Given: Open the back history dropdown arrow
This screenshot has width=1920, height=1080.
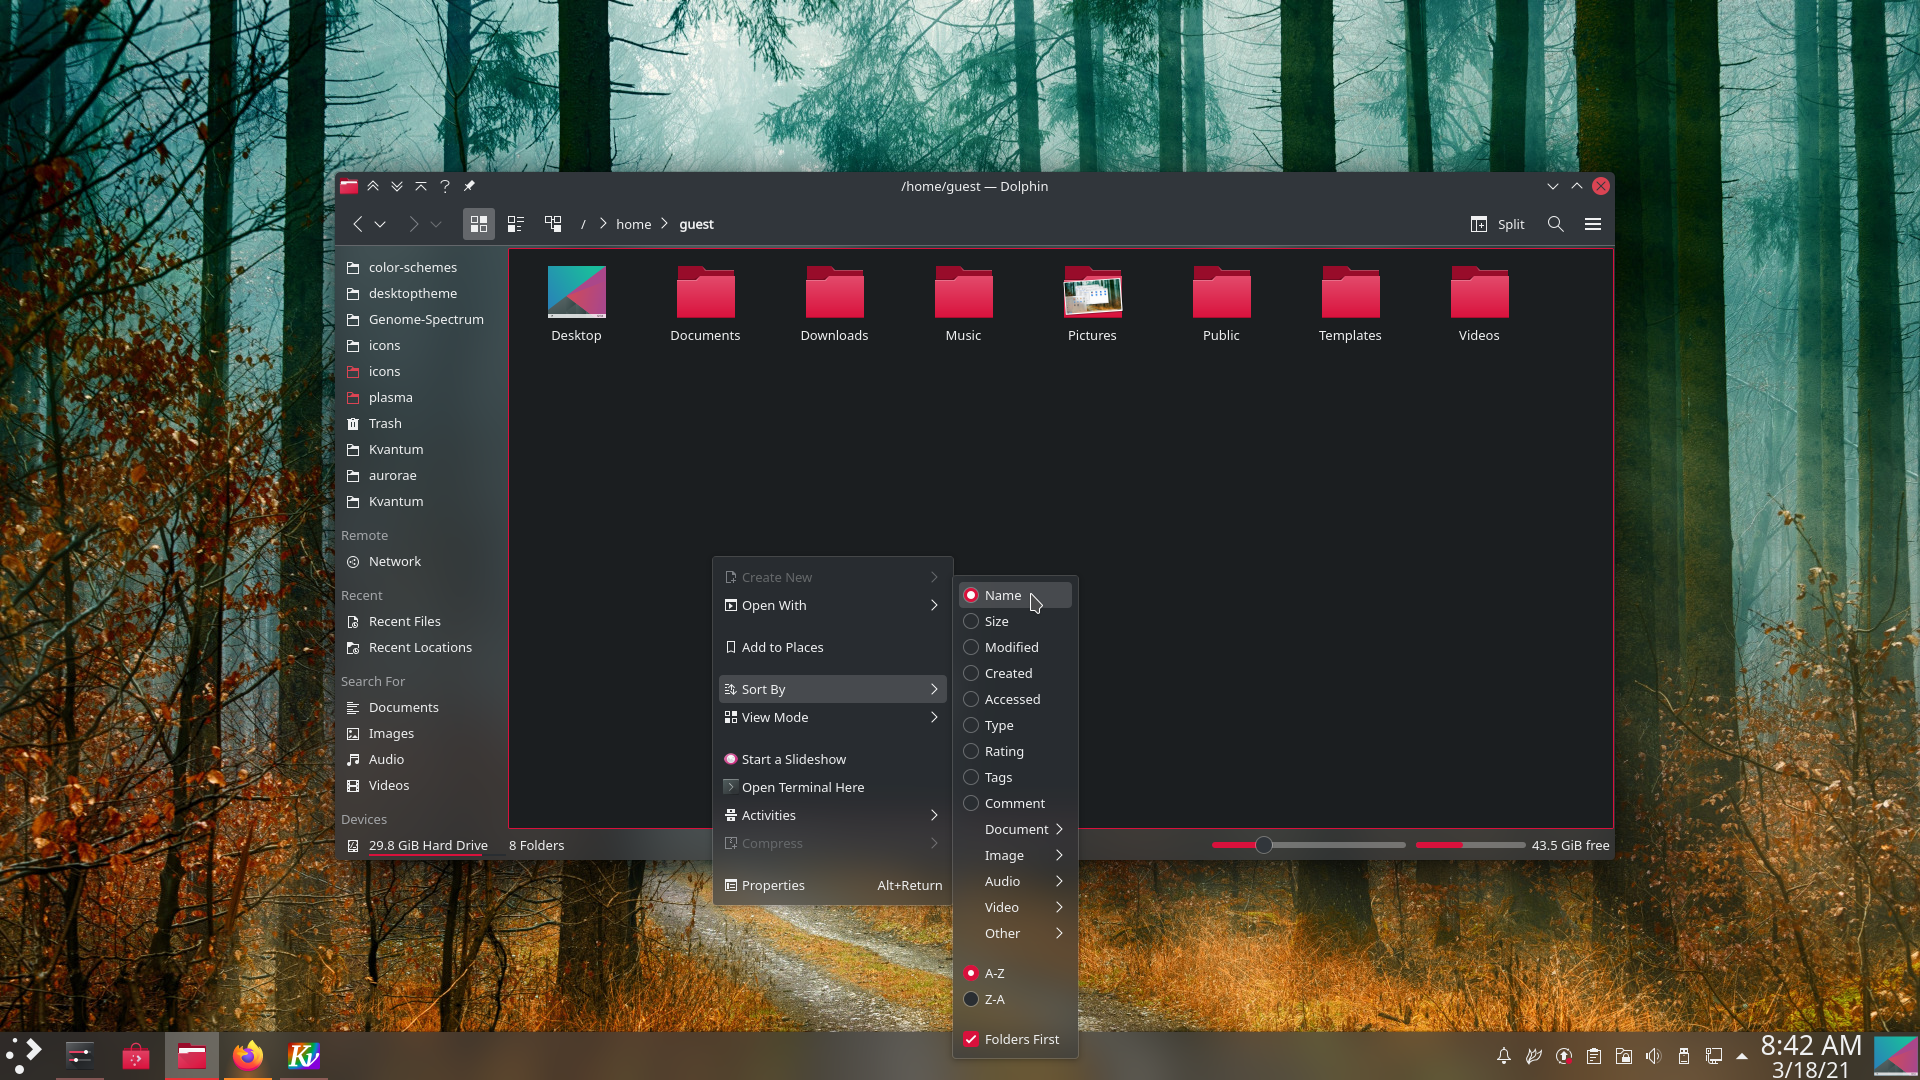Looking at the screenshot, I should coord(380,224).
